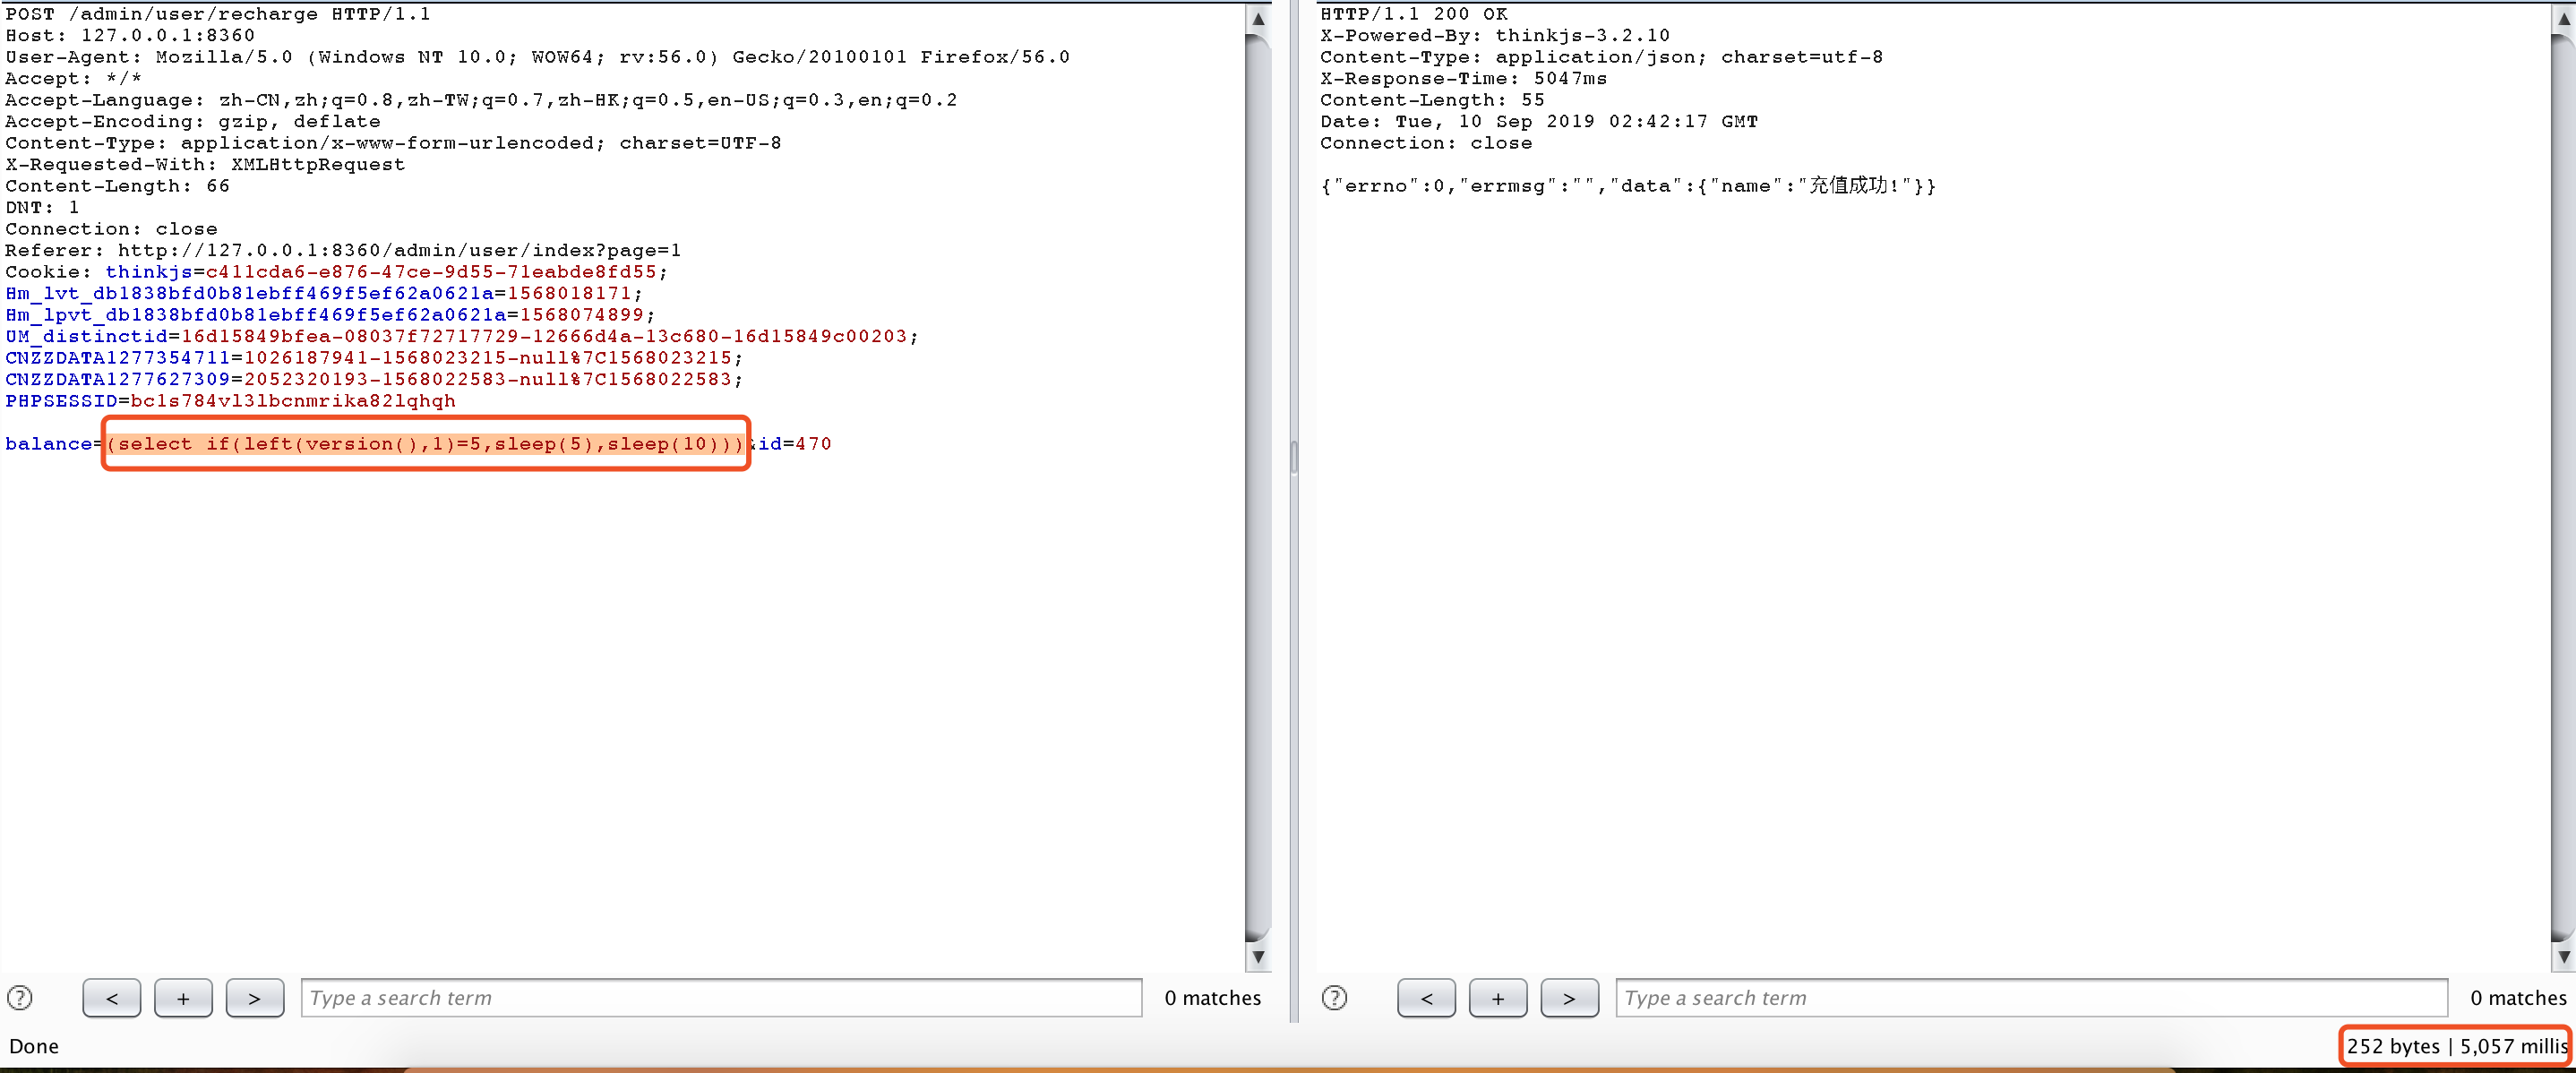
Task: Click the JSON errno response body line
Action: click(x=1627, y=186)
